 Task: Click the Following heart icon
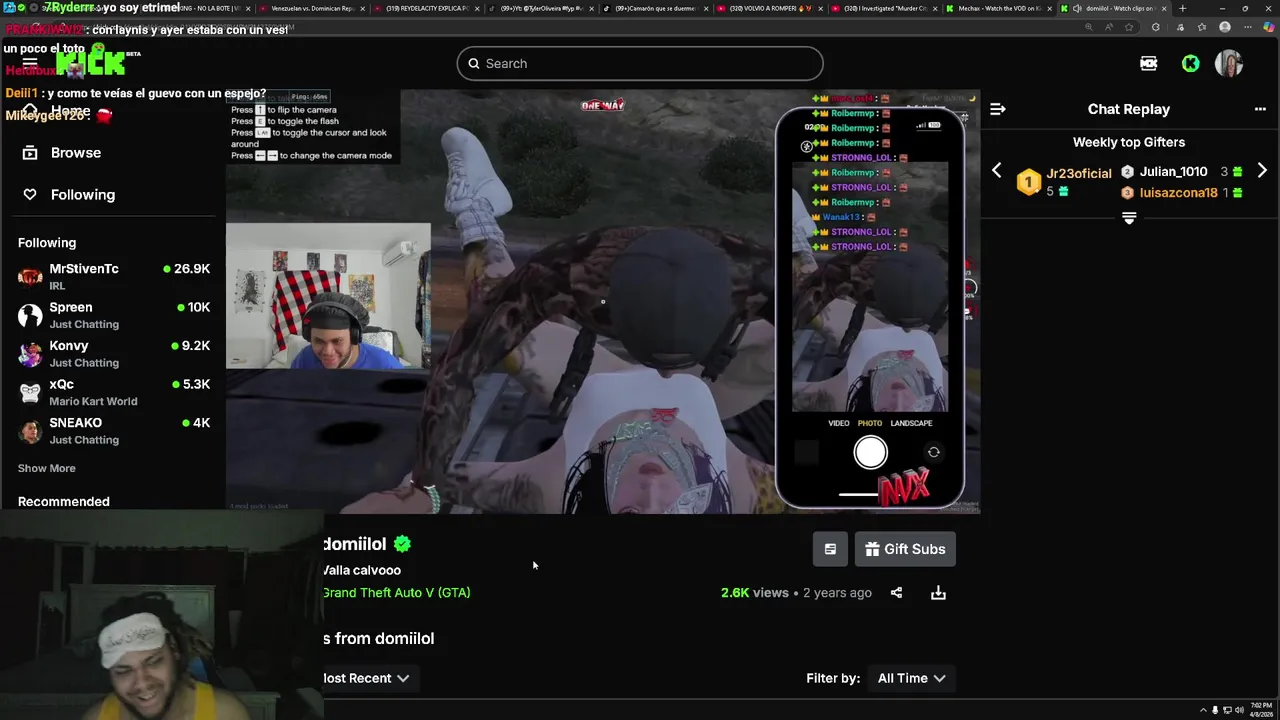point(30,195)
